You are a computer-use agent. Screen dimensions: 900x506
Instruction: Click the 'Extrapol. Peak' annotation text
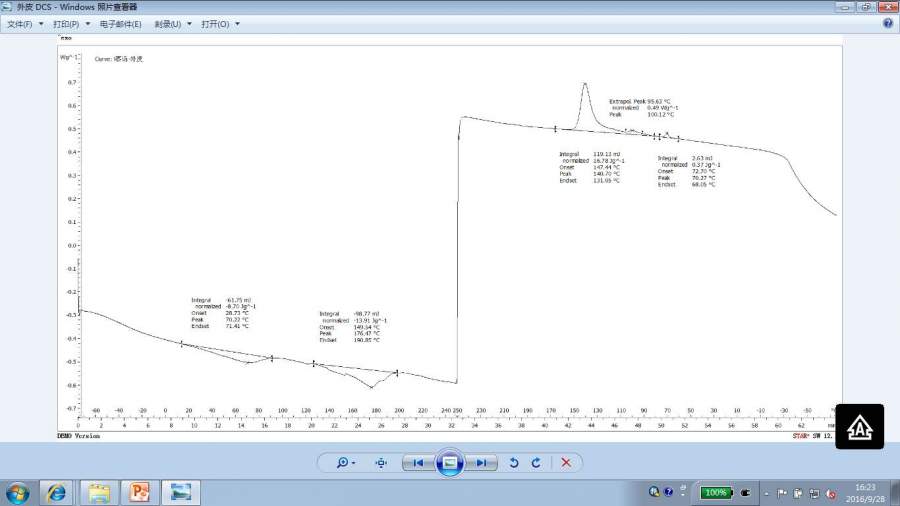627,102
